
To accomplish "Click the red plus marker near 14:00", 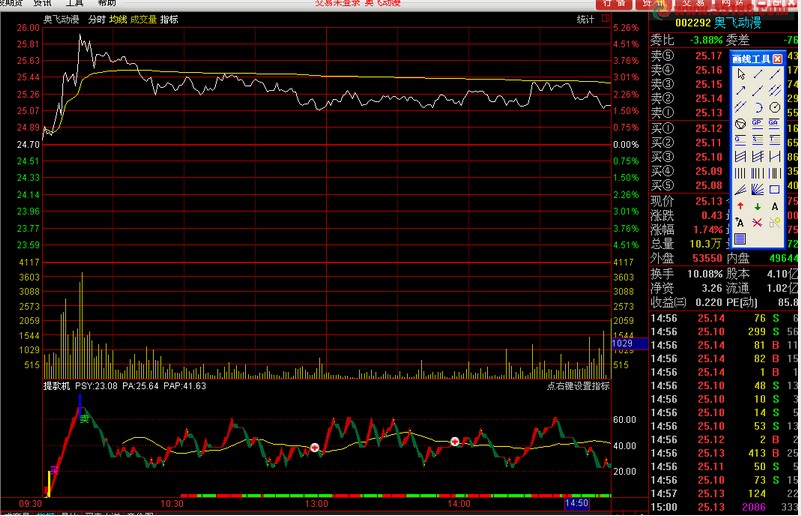I will (x=455, y=441).
